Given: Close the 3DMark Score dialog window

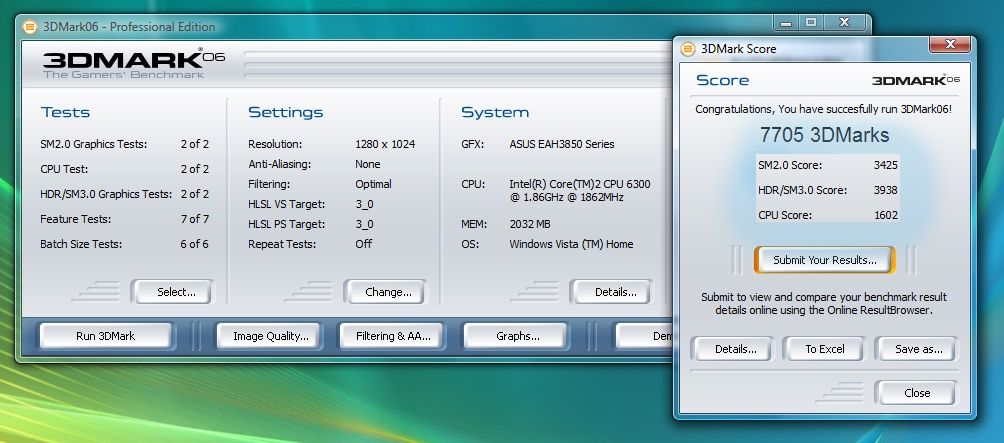Looking at the screenshot, I should [x=951, y=45].
